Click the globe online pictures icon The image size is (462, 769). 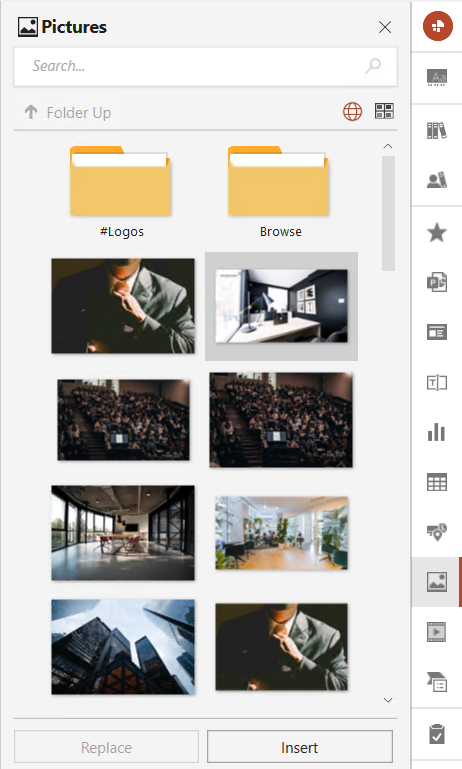(x=352, y=112)
